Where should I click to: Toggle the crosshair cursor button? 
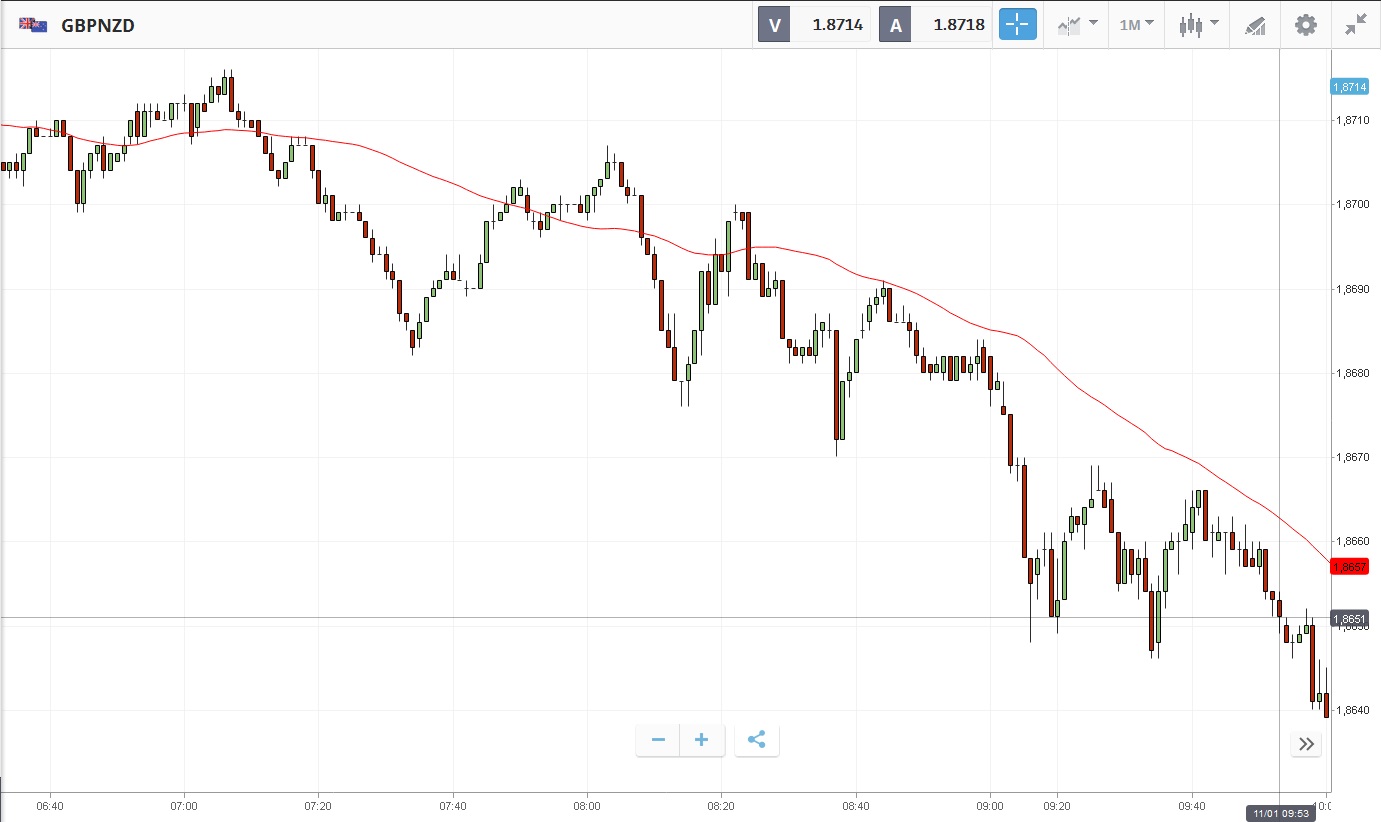coord(1018,25)
